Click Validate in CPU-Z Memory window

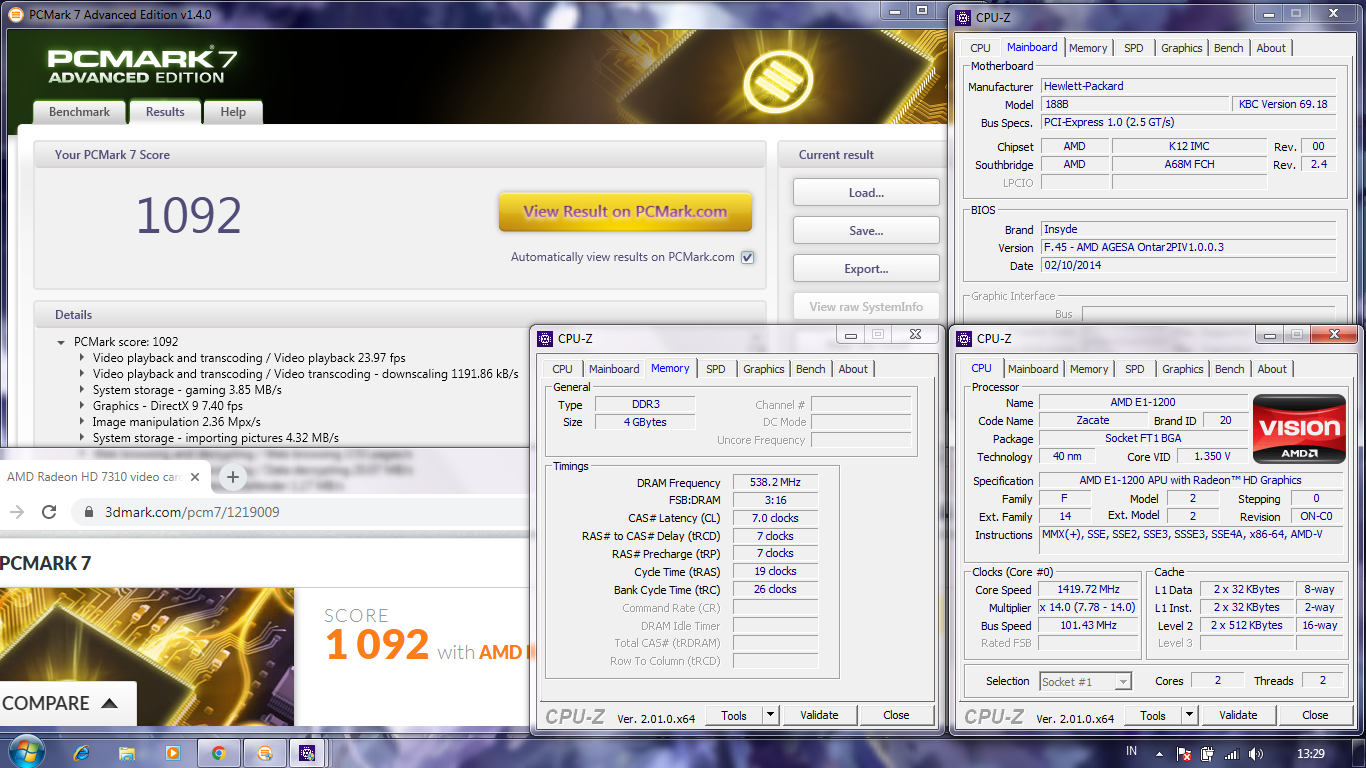pyautogui.click(x=820, y=715)
